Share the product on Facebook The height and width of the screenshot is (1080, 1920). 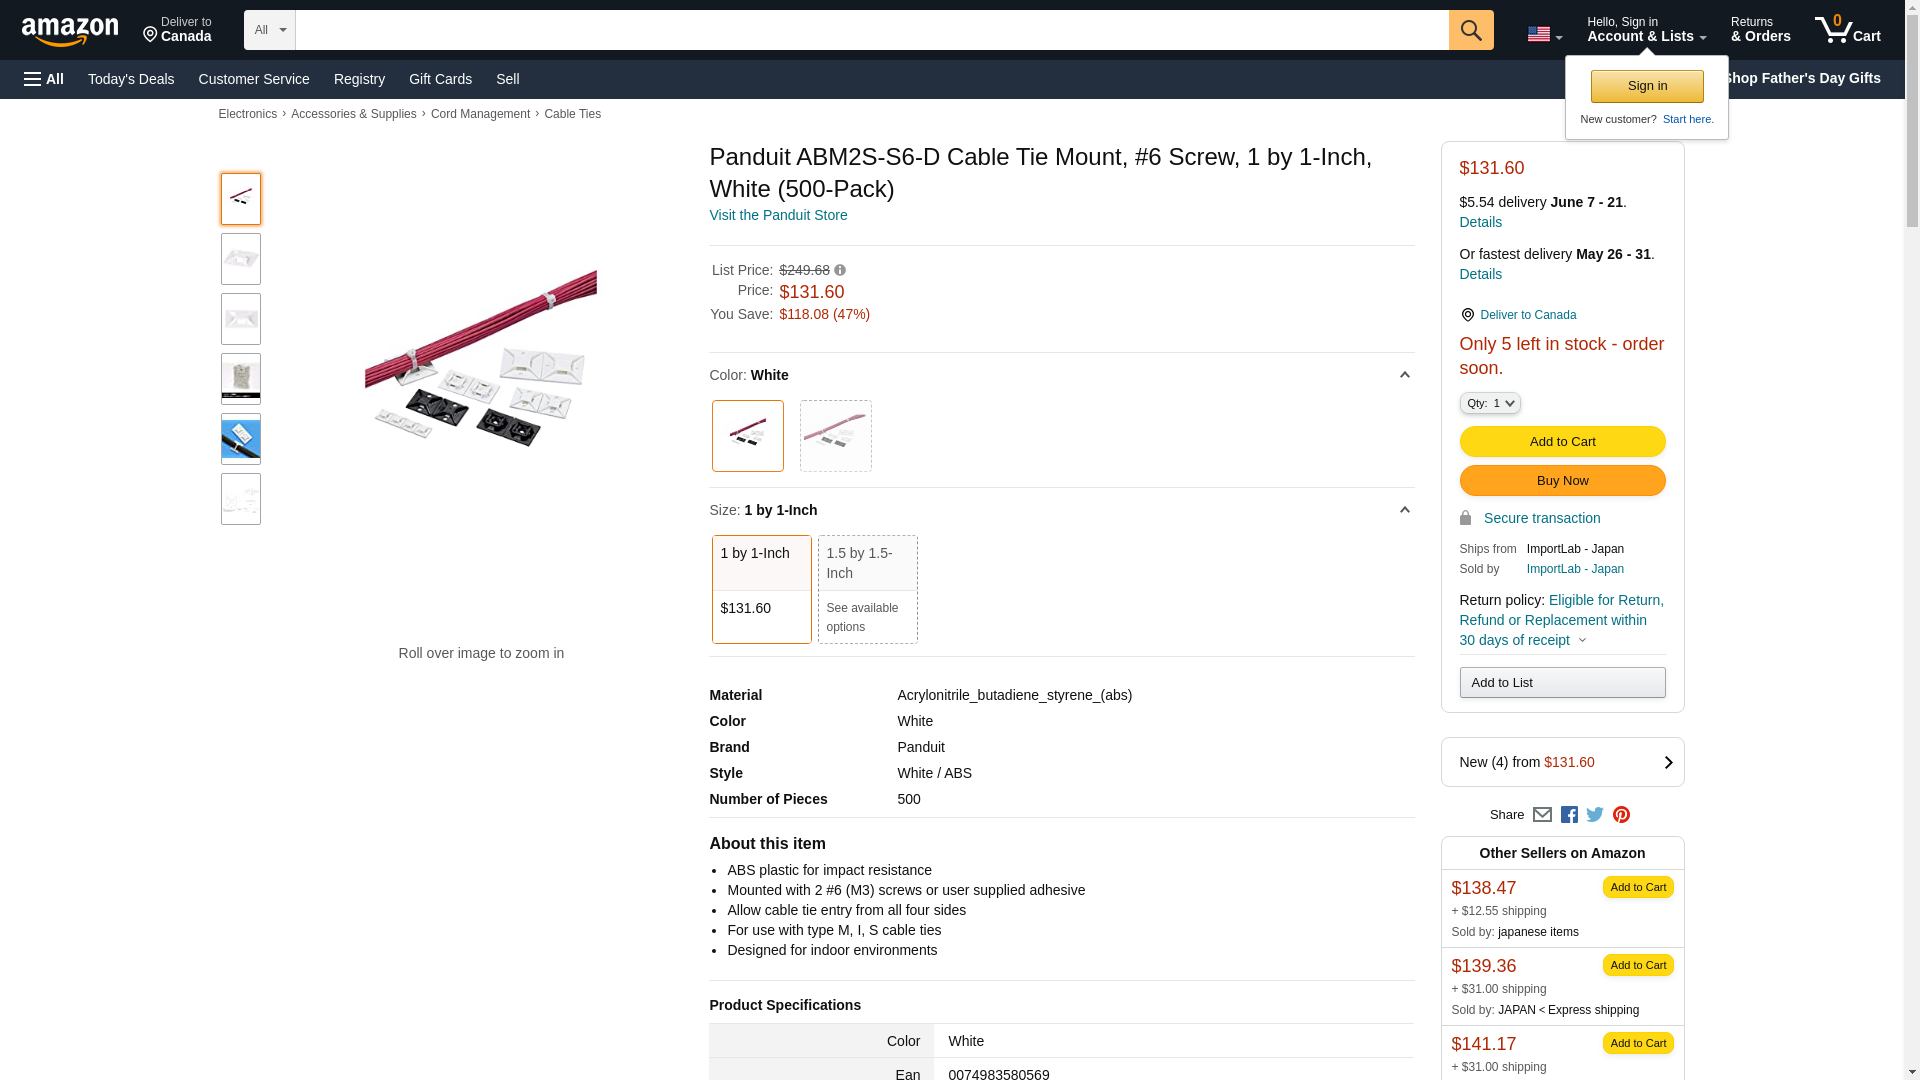1569,815
